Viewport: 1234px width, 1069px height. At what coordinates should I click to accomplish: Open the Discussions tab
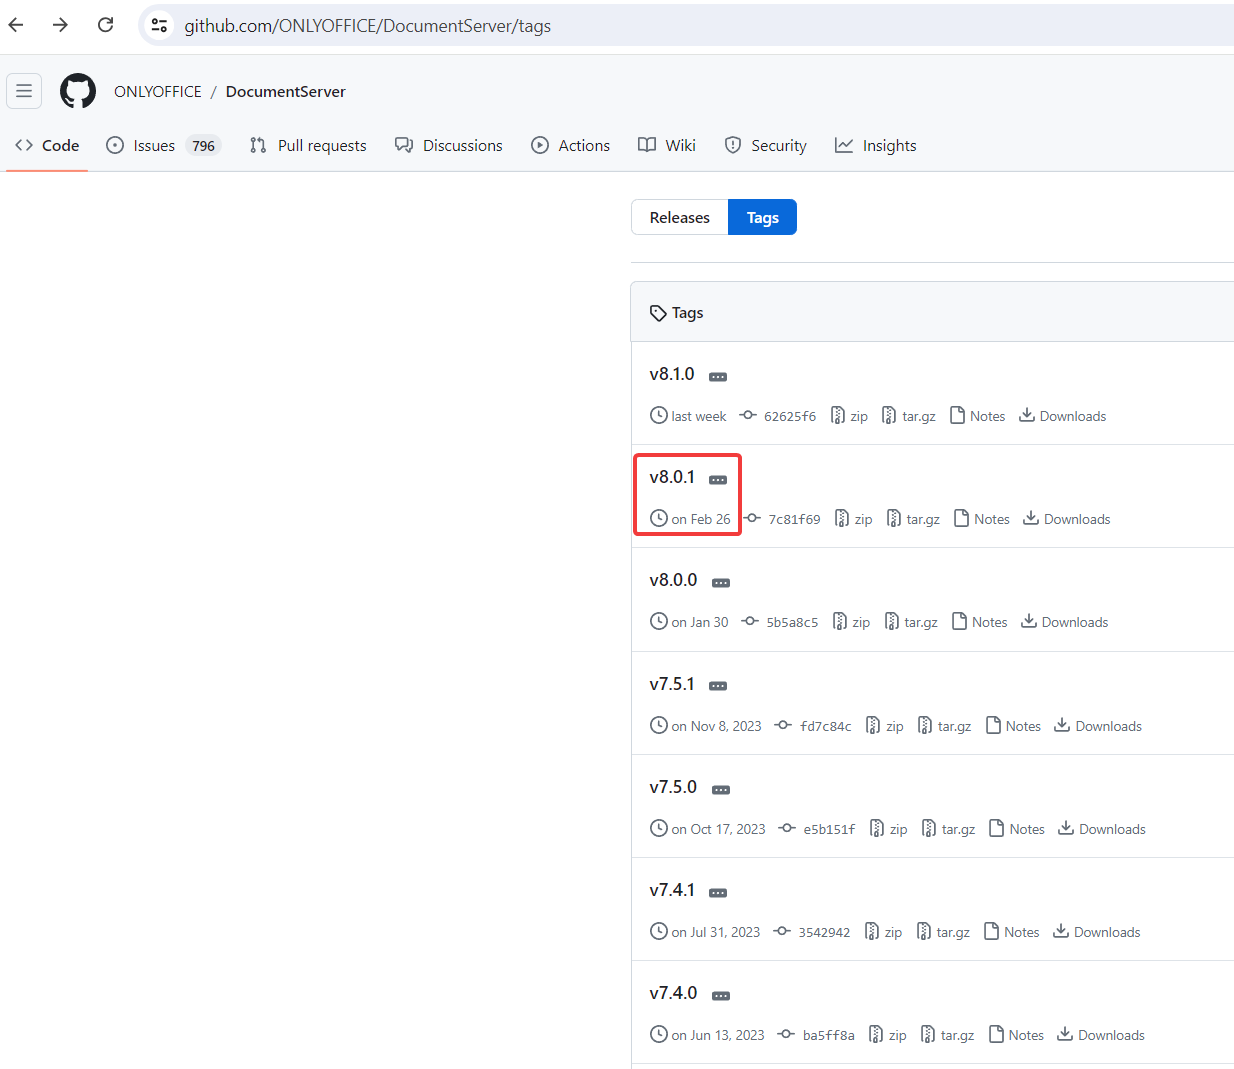point(449,145)
